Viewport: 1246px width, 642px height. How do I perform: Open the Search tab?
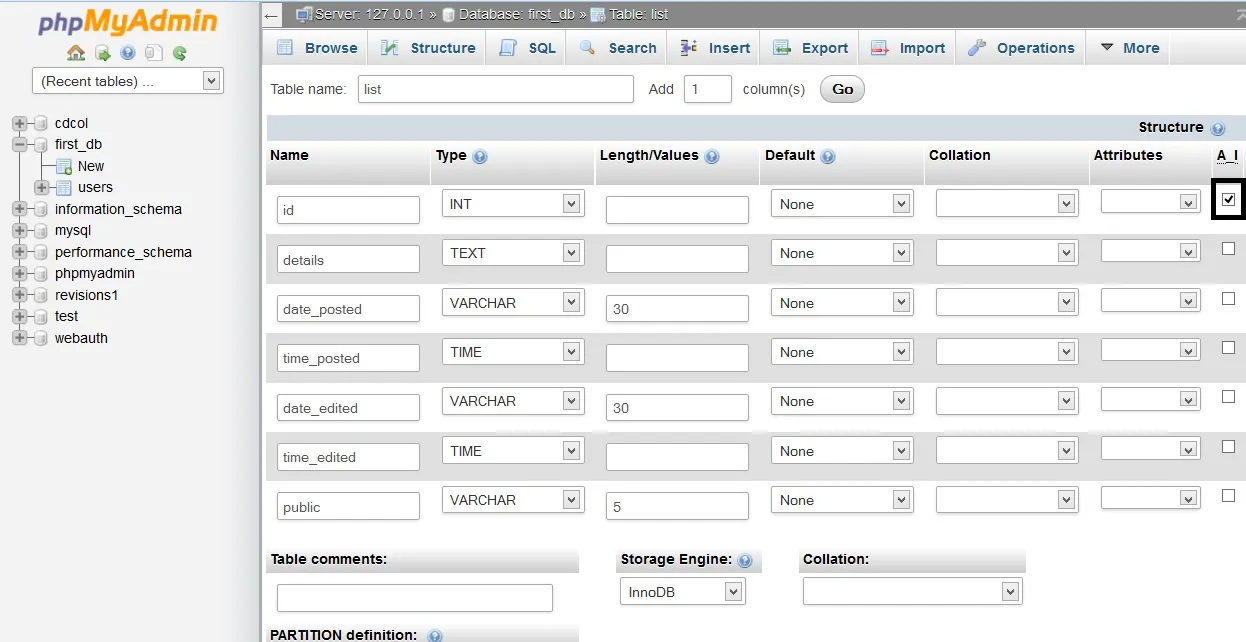tap(617, 48)
